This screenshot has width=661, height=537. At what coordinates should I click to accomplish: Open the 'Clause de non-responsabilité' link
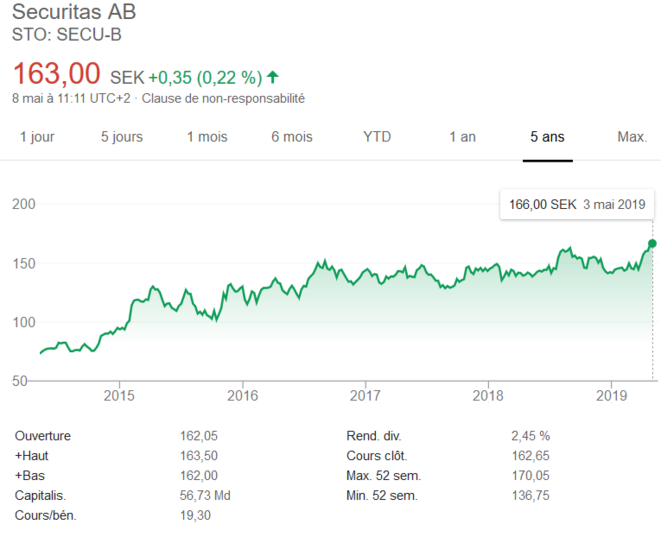click(223, 99)
